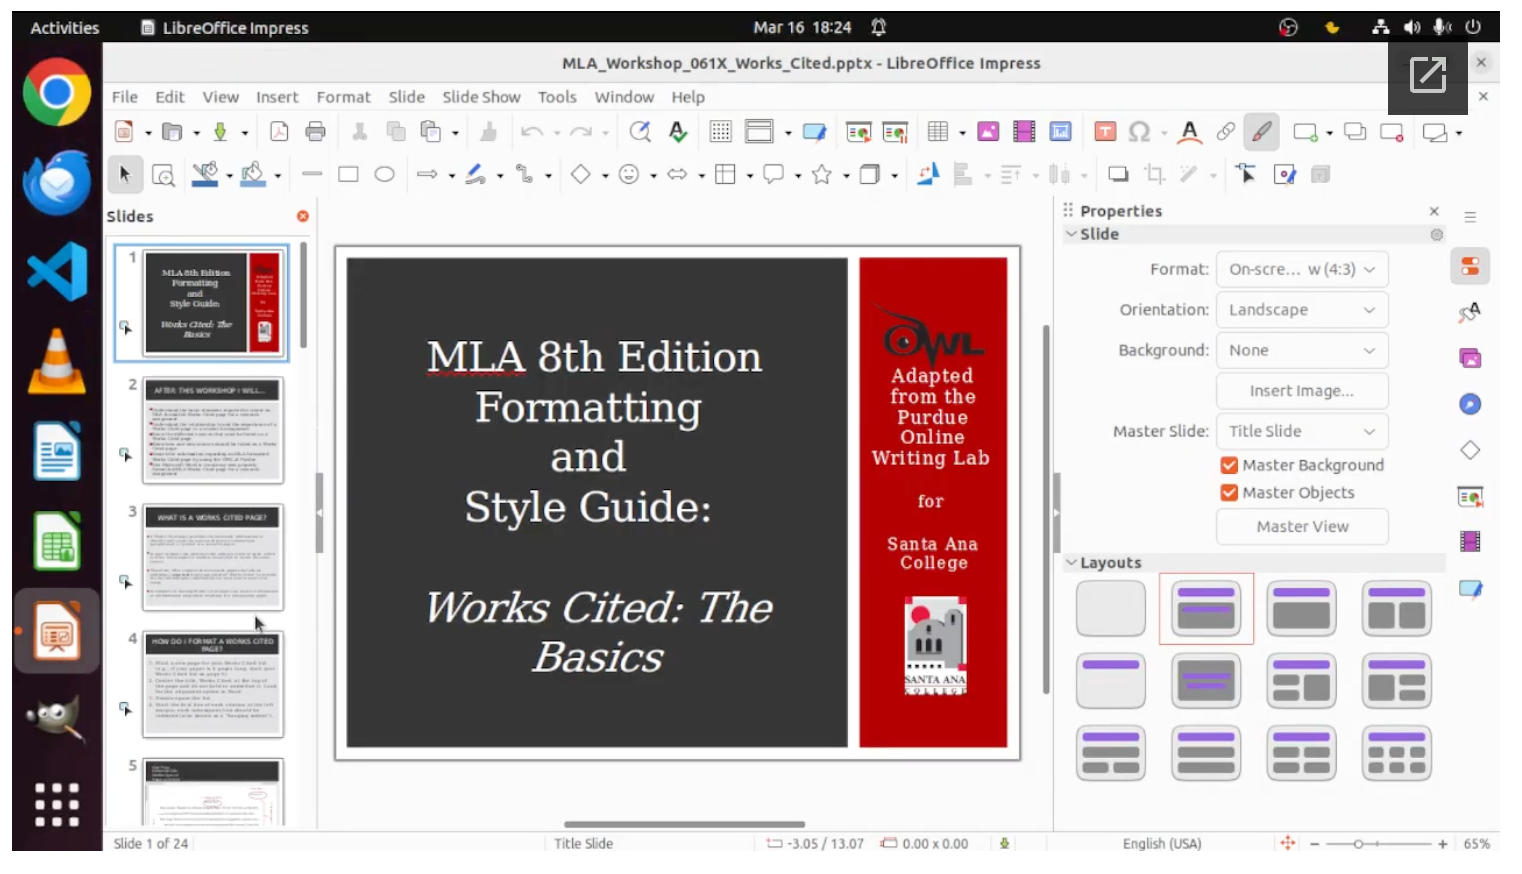Open the Orientation Landscape dropdown
The width and height of the screenshot is (1522, 874).
(x=1301, y=310)
